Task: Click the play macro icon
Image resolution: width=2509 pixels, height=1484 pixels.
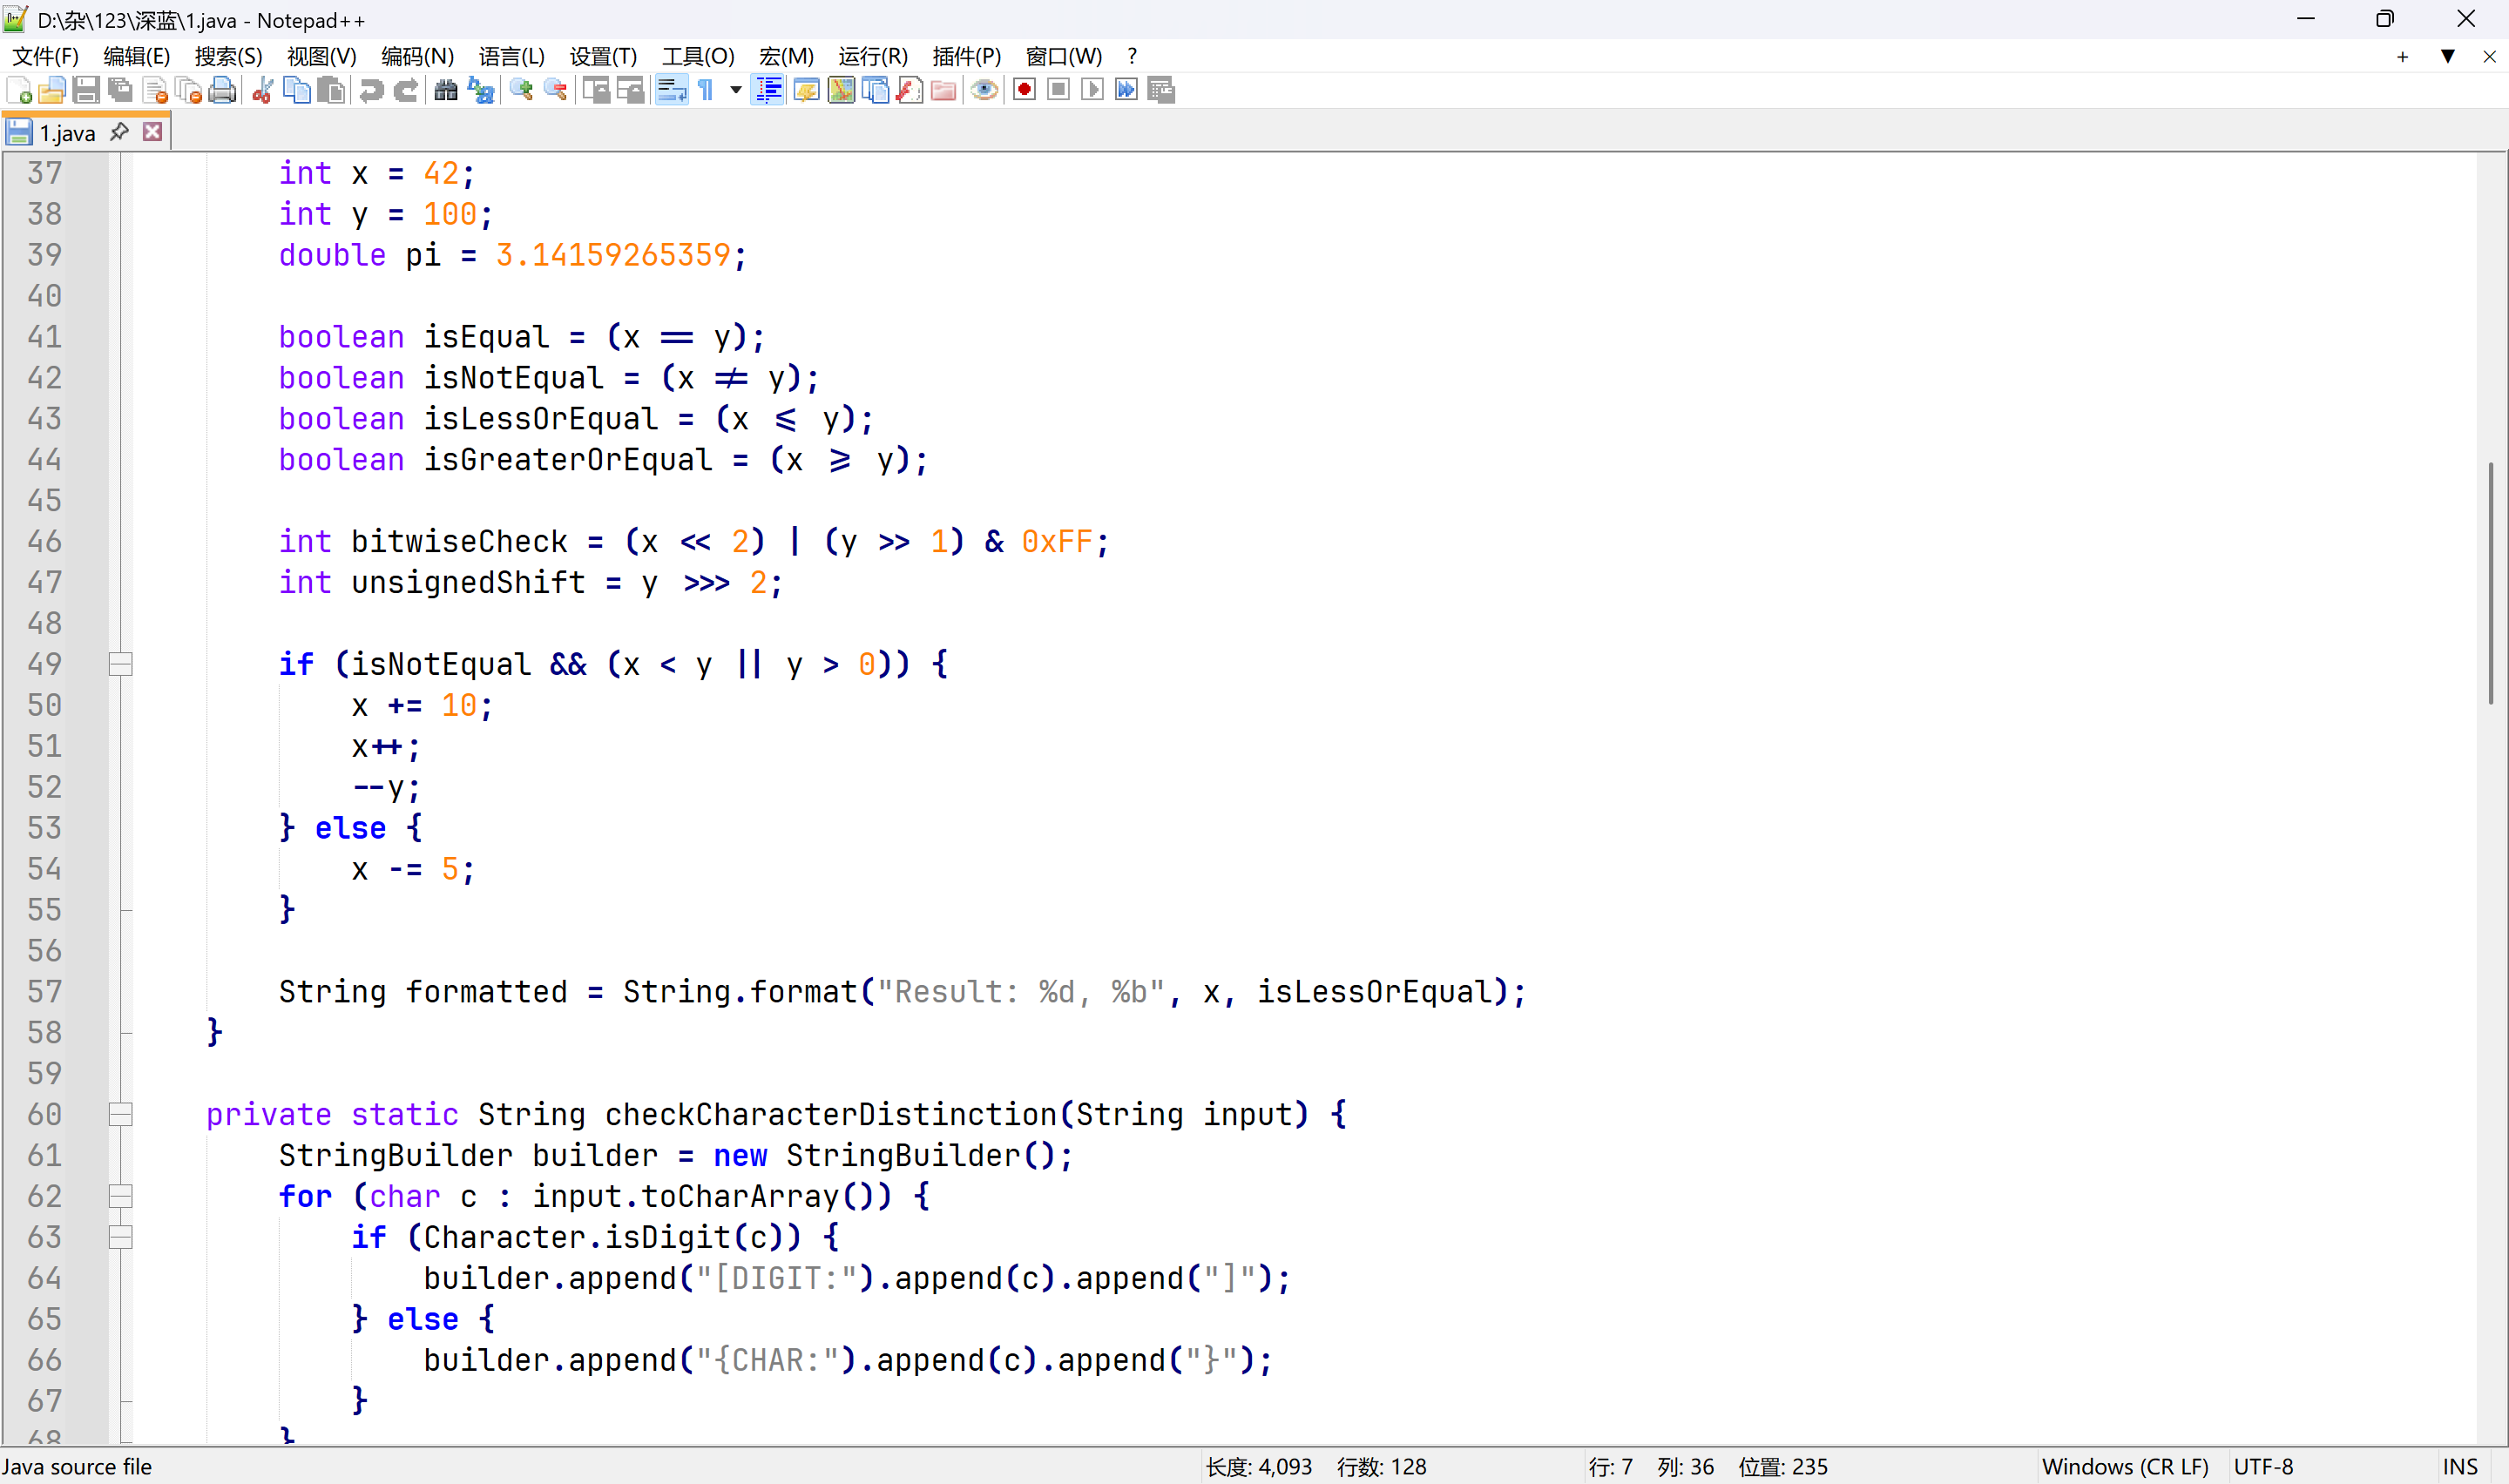Action: (1092, 91)
